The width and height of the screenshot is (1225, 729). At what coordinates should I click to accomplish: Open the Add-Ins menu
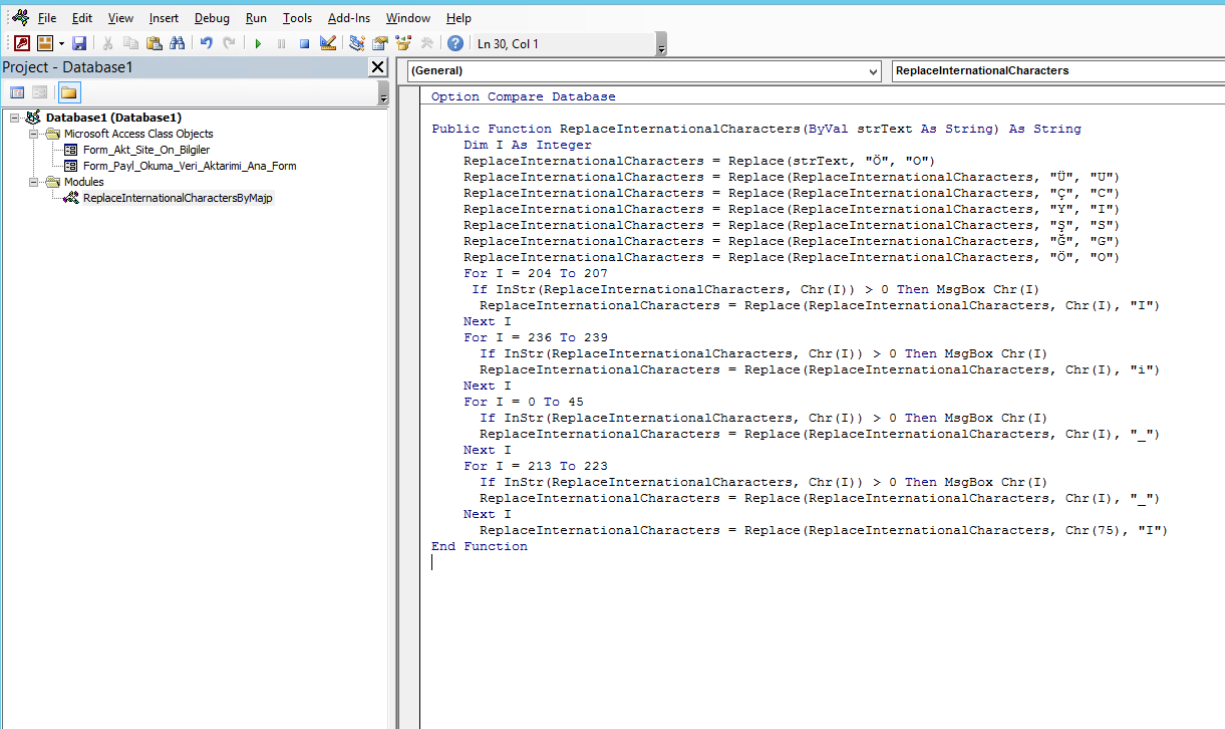point(348,18)
